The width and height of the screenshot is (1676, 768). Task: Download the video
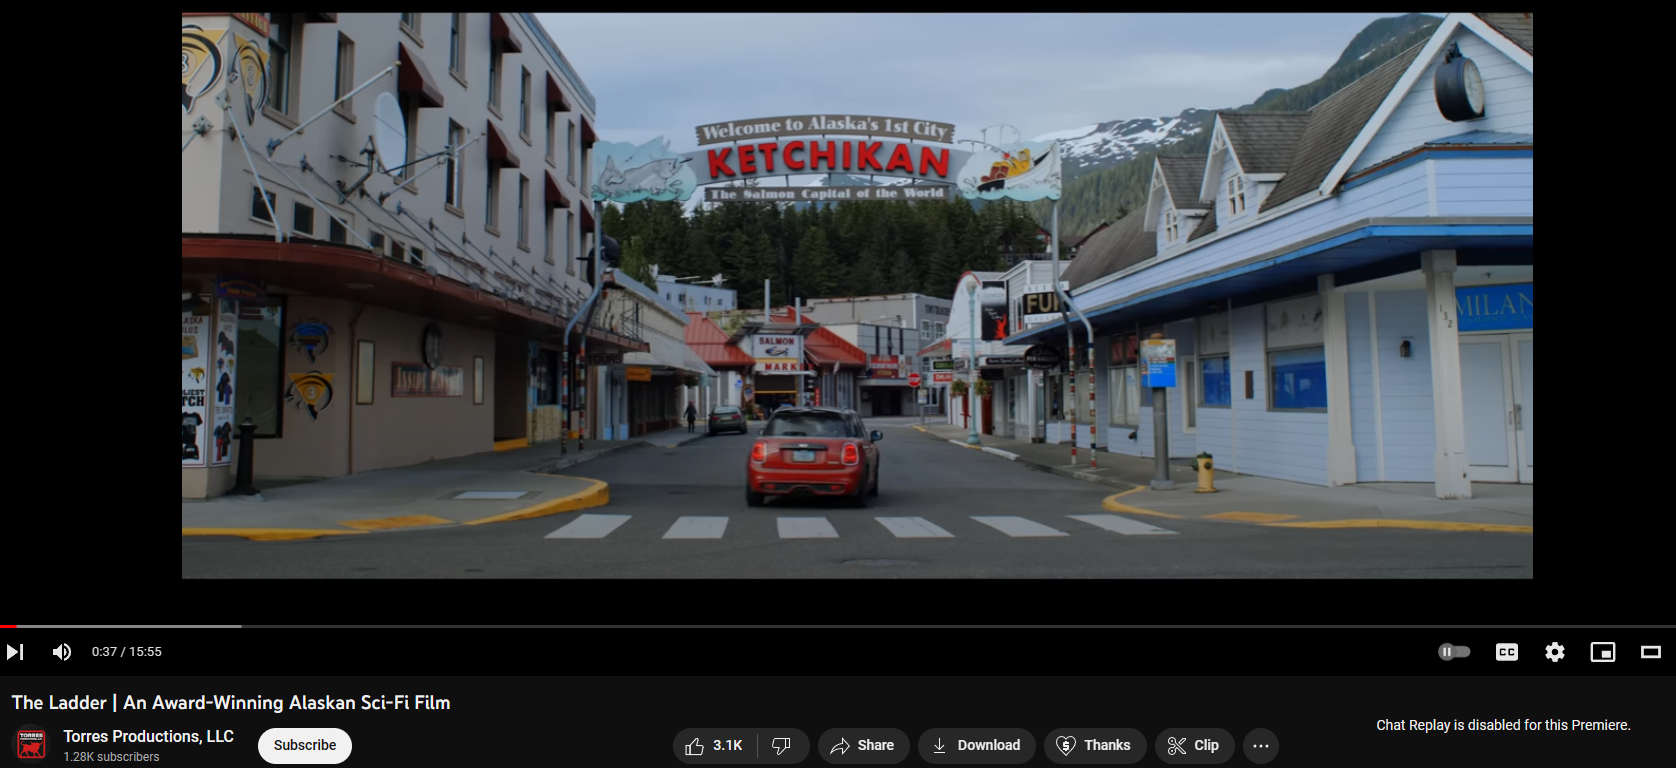pos(976,746)
